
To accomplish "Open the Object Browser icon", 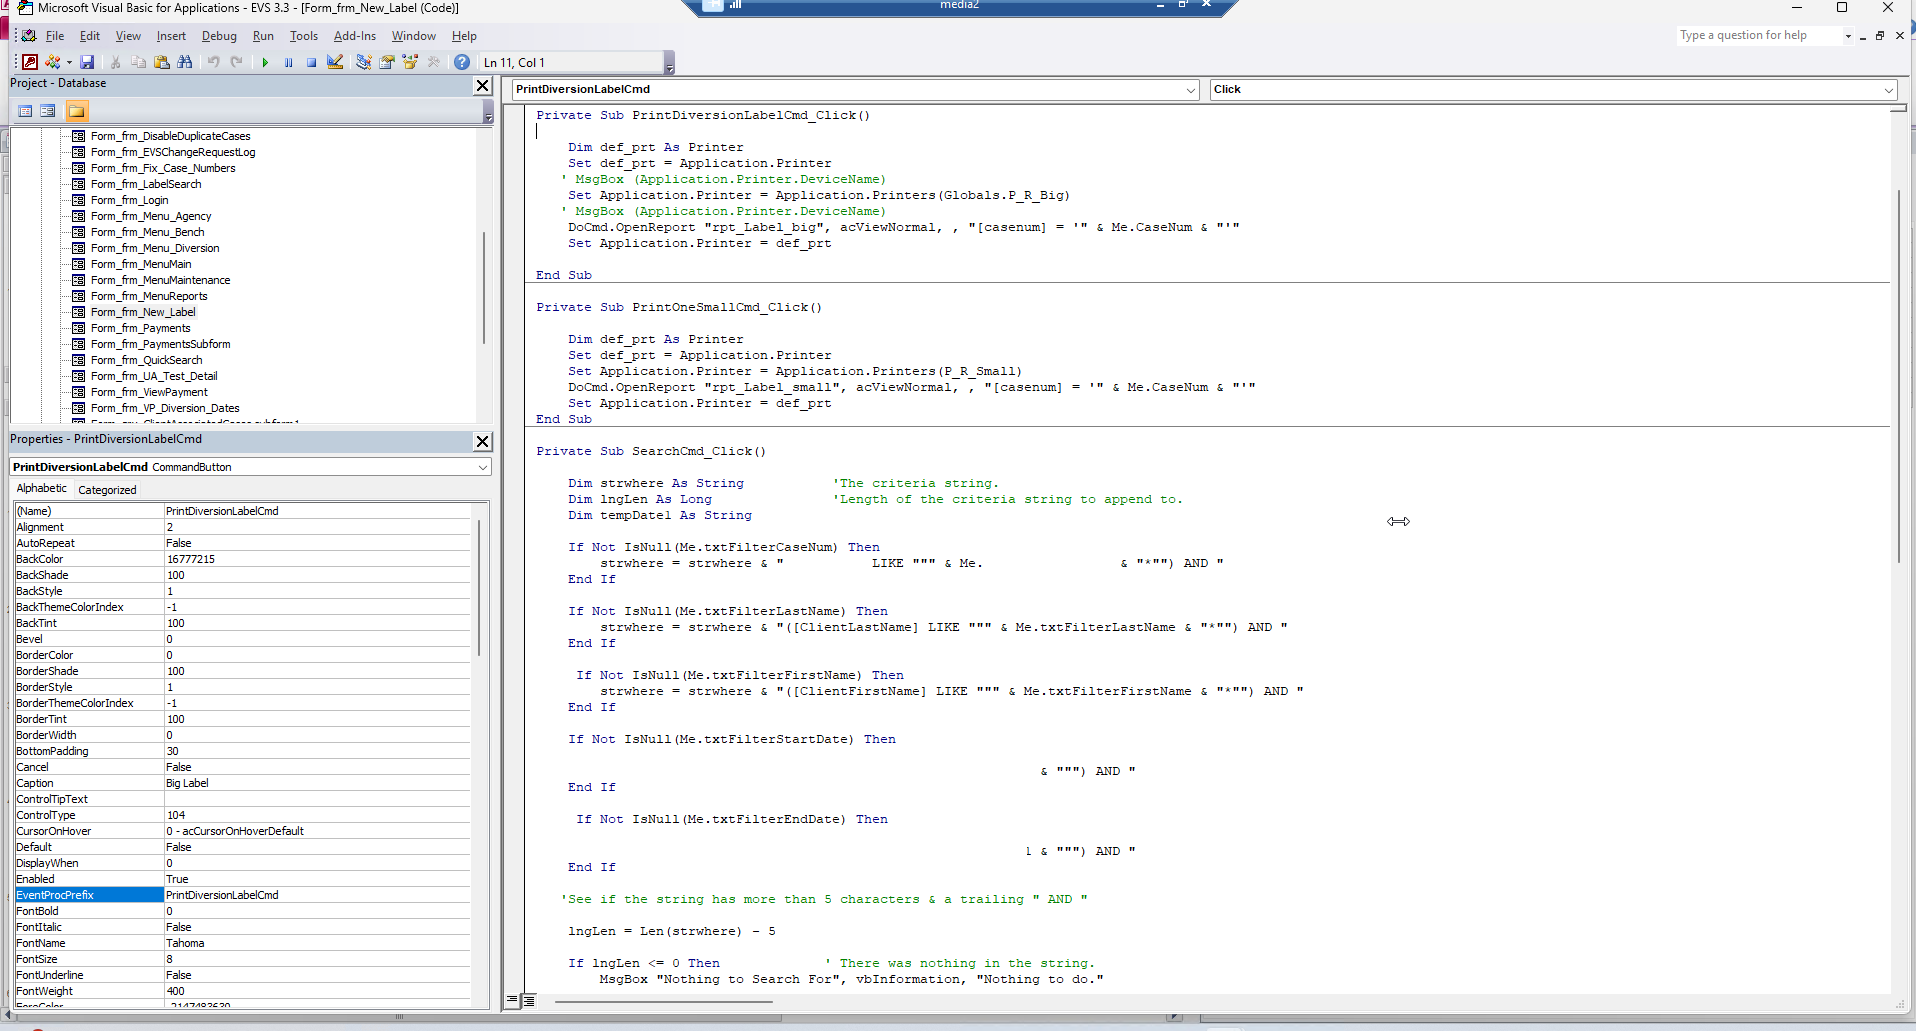I will (x=410, y=62).
